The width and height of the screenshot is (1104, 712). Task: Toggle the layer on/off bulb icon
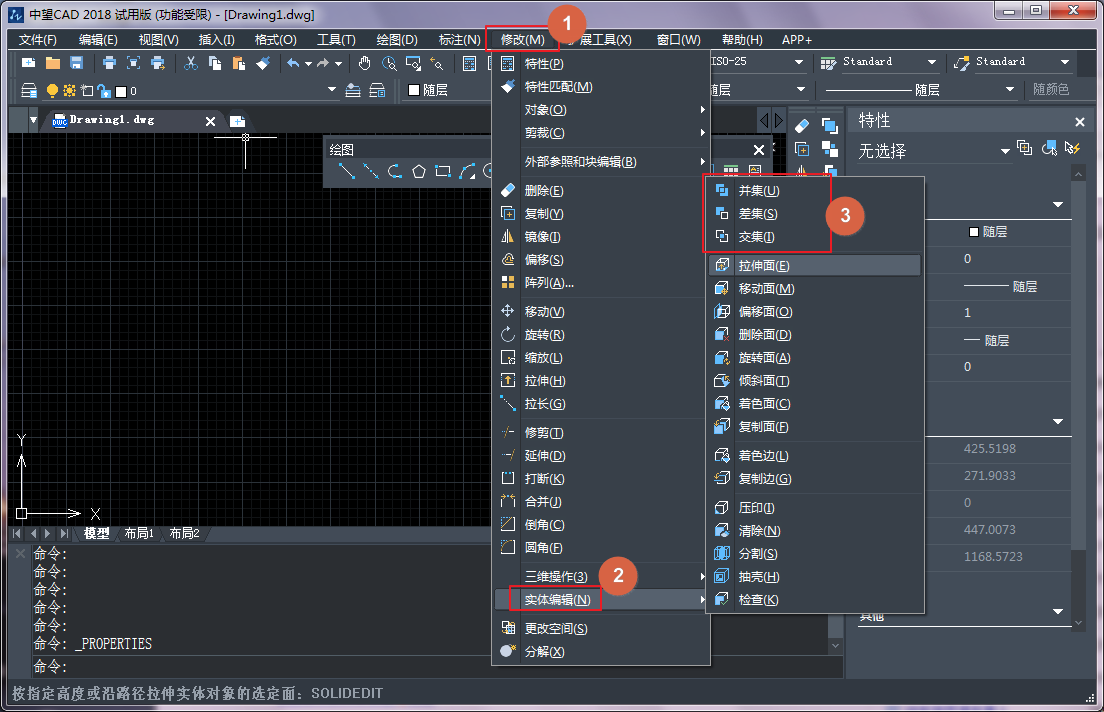[x=51, y=90]
